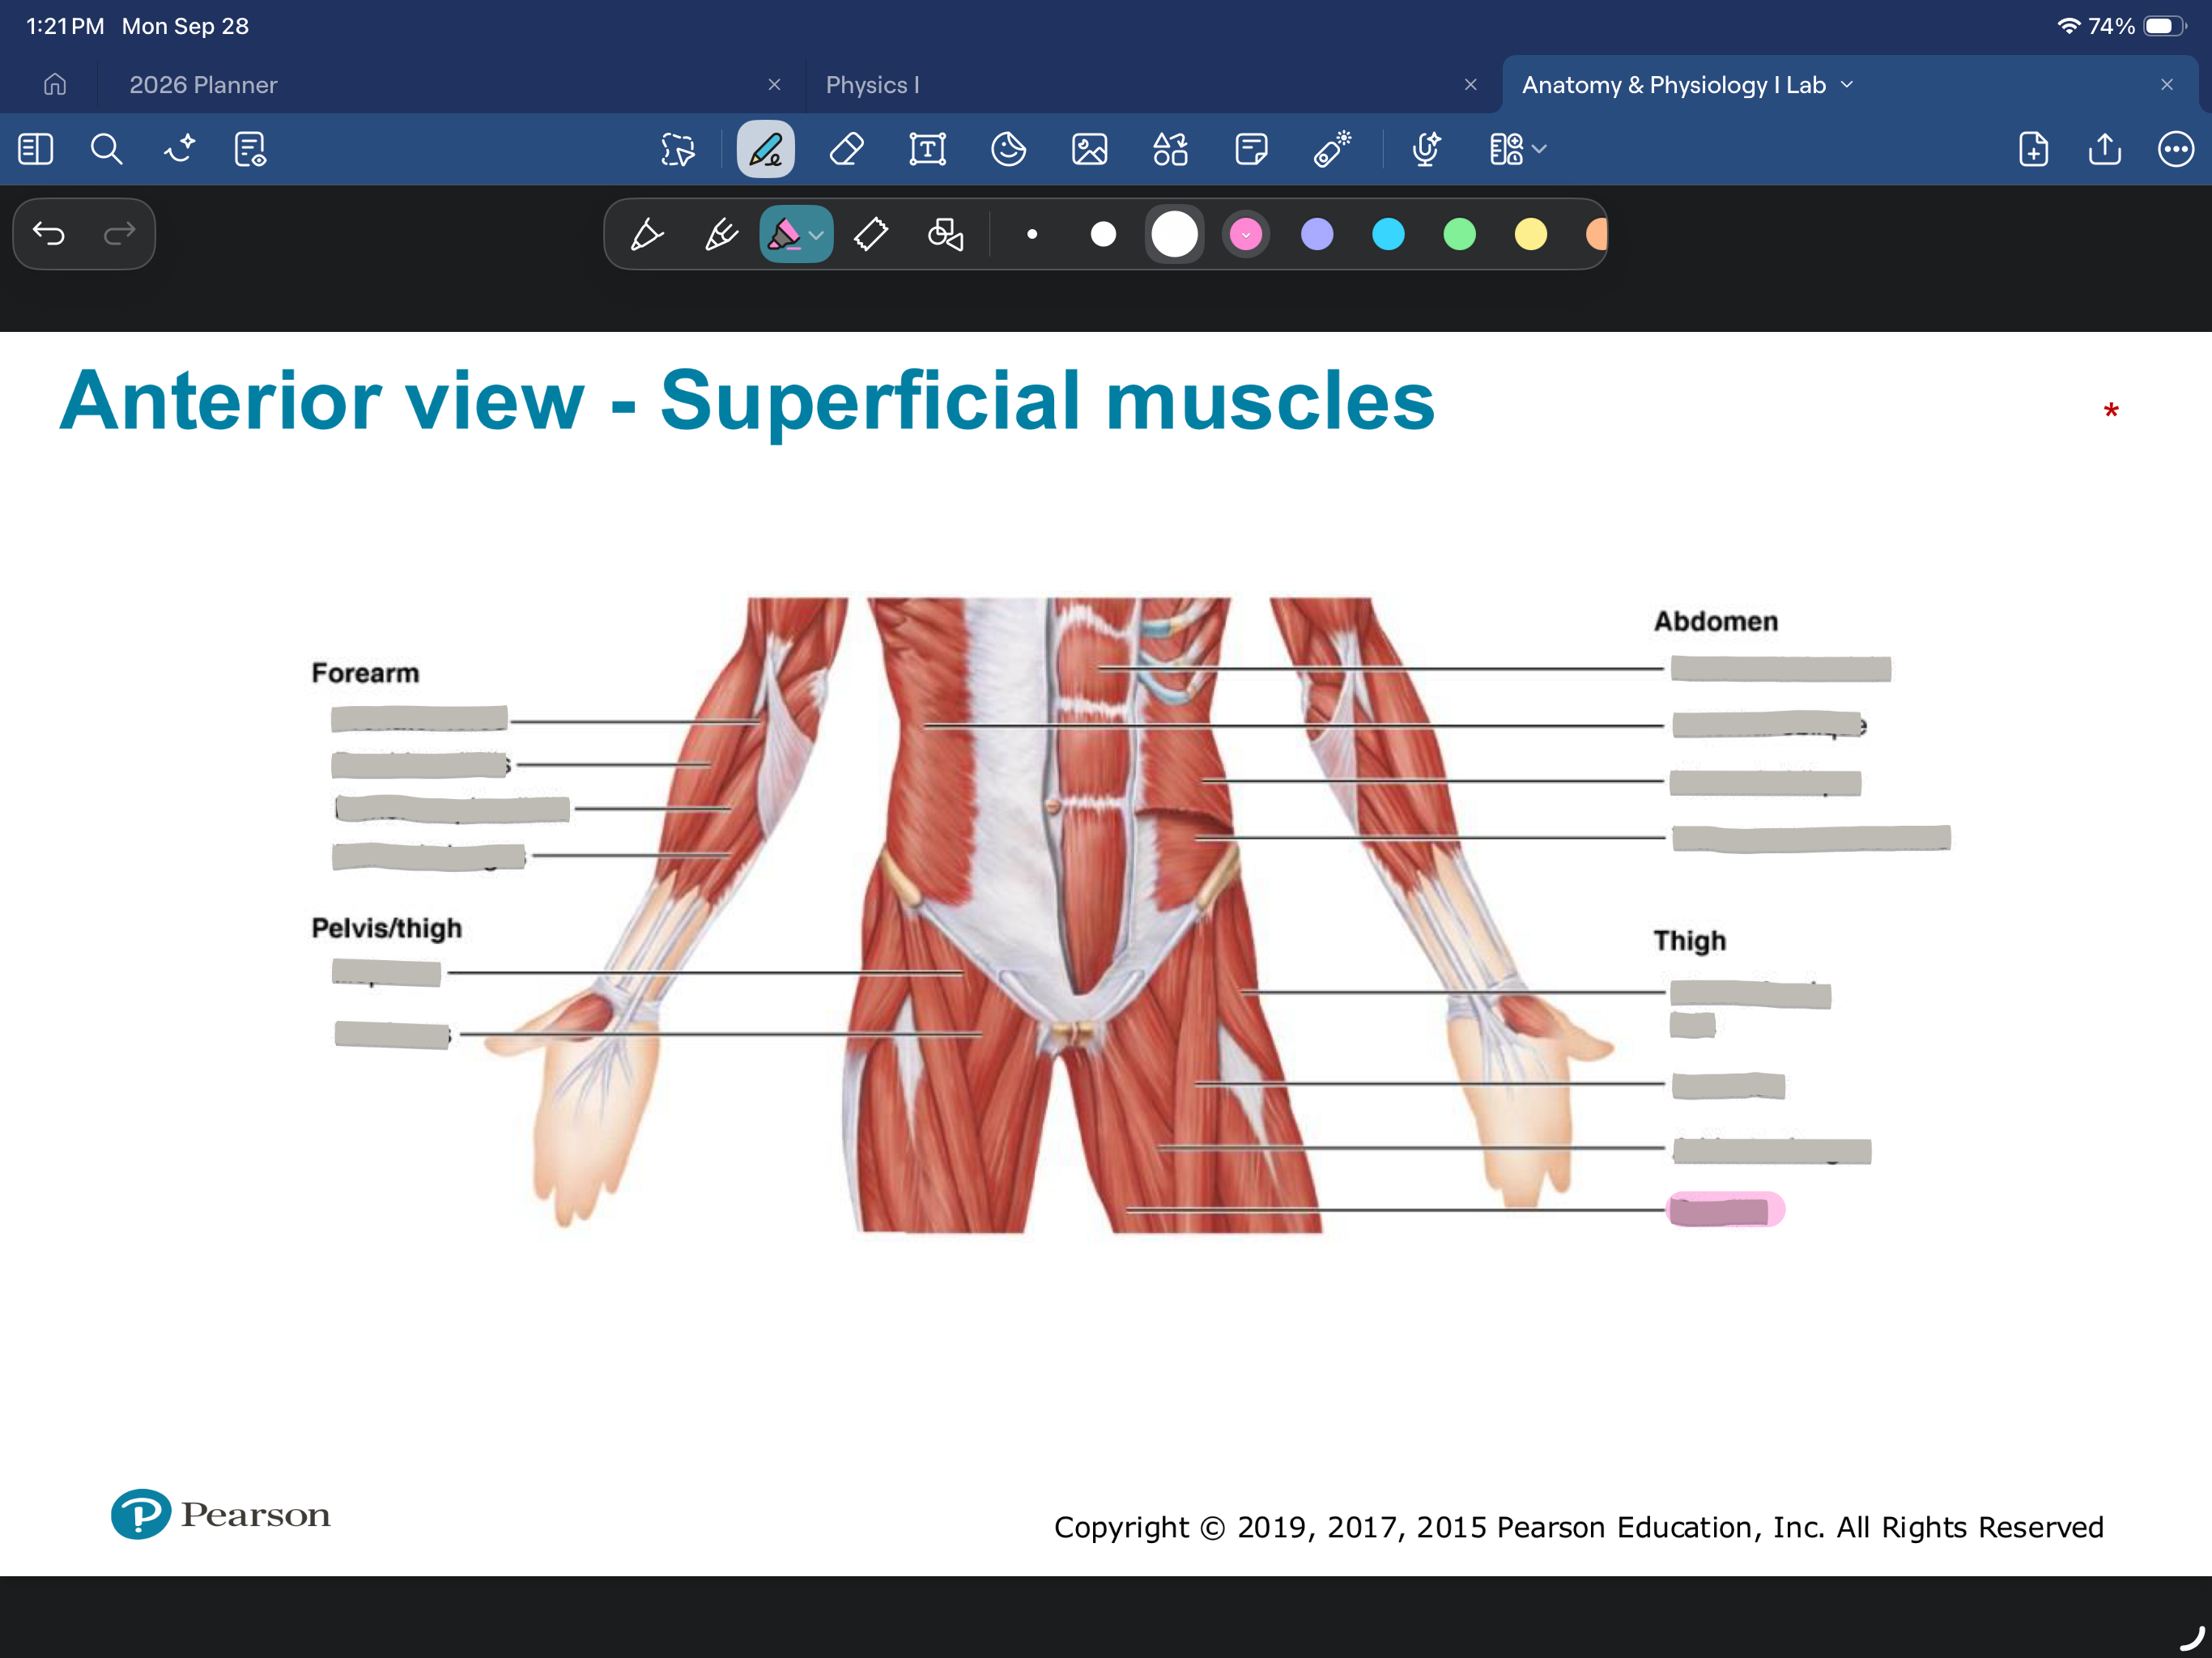Open the shapes and elements tool
The width and height of the screenshot is (2212, 1658).
(x=1170, y=150)
